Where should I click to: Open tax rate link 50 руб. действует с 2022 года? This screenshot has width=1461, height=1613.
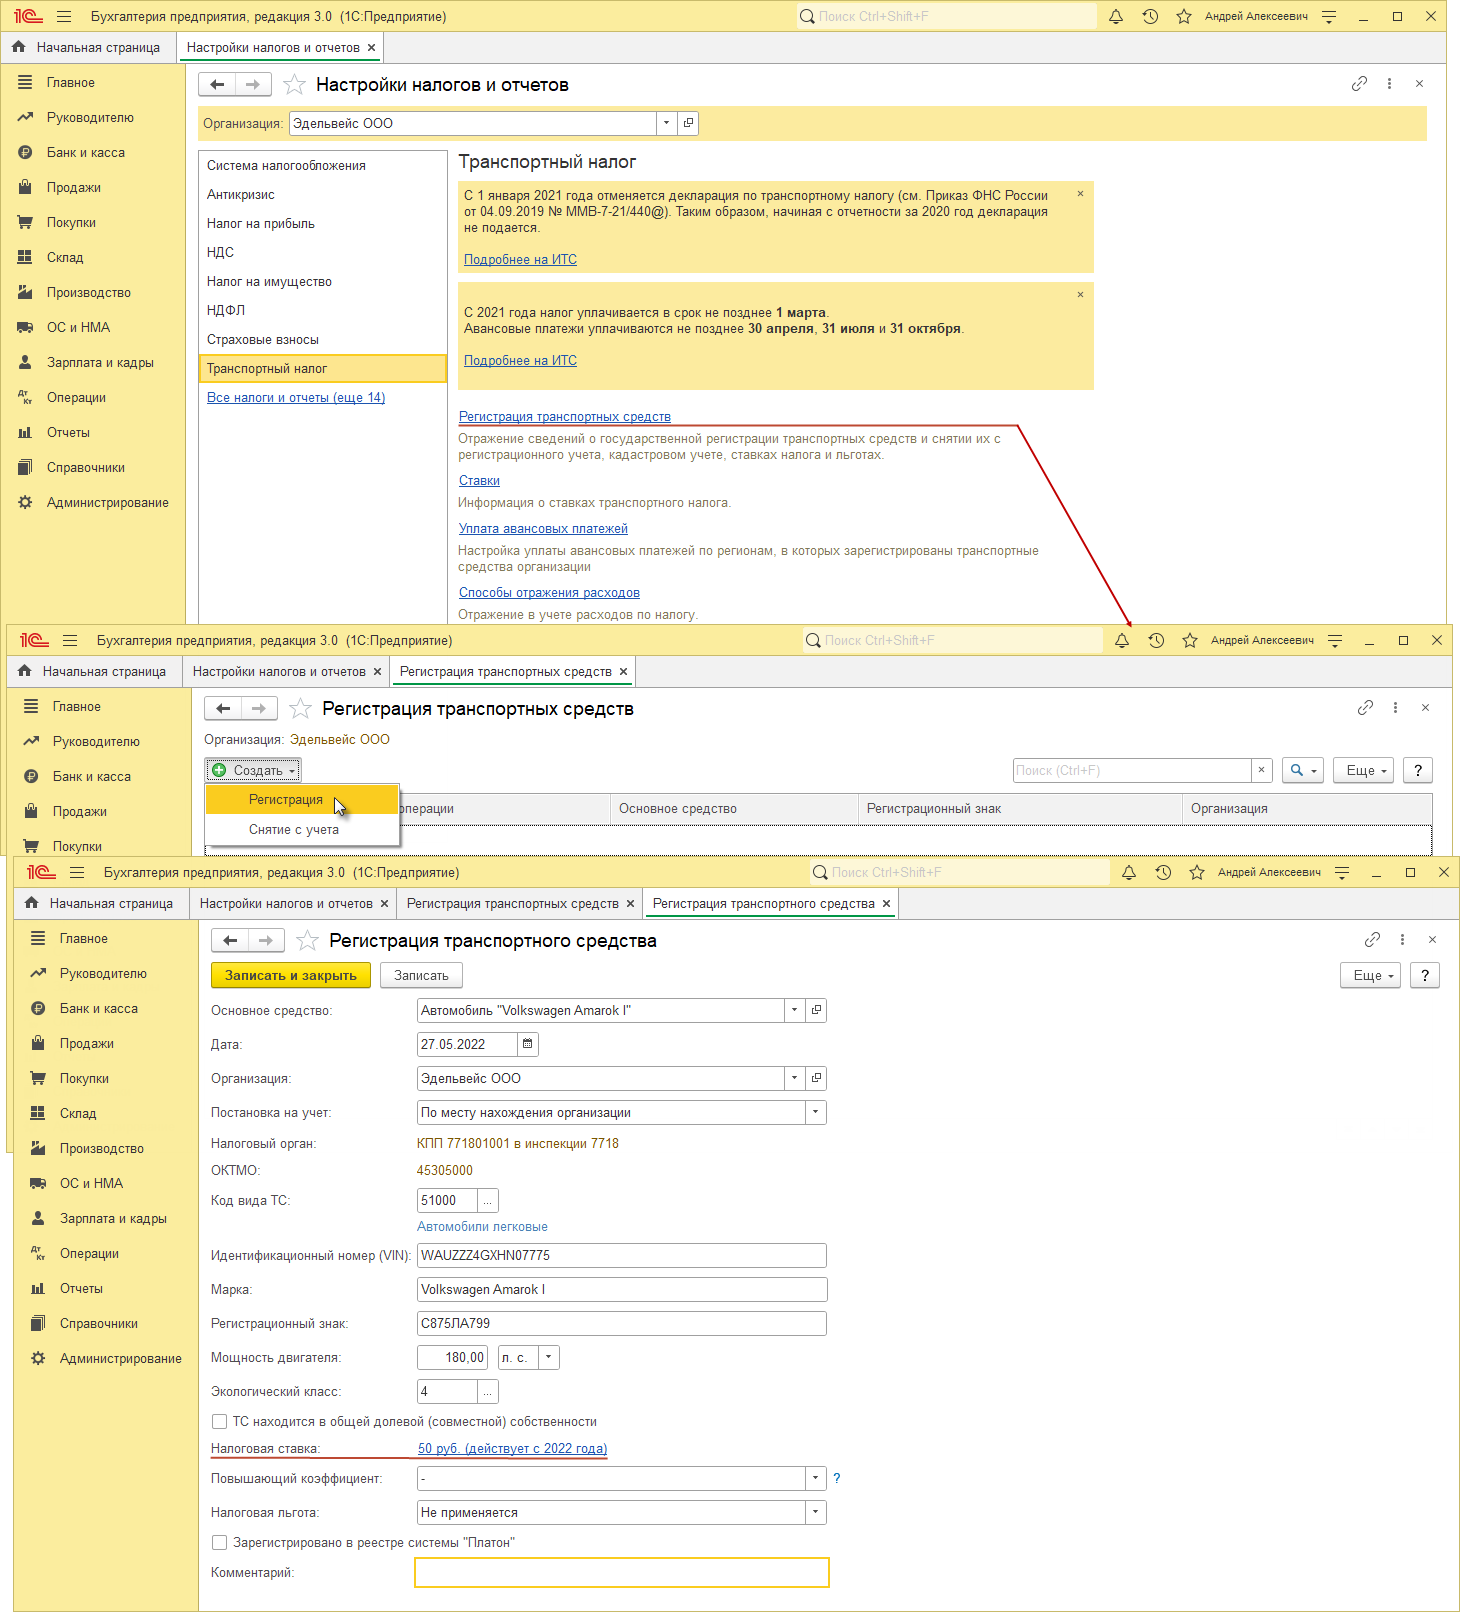(x=512, y=1448)
